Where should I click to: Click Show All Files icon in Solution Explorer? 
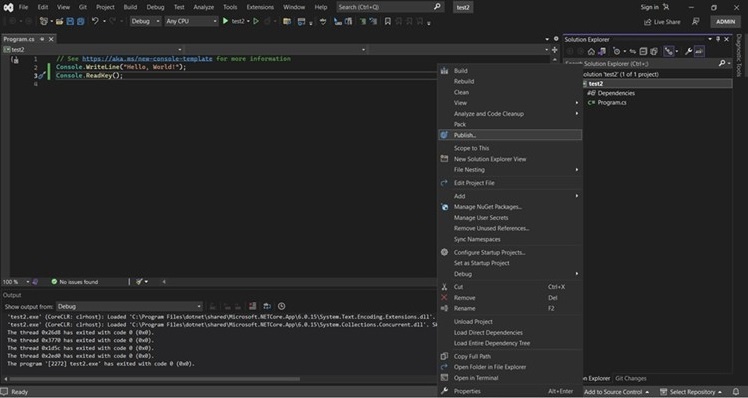654,52
